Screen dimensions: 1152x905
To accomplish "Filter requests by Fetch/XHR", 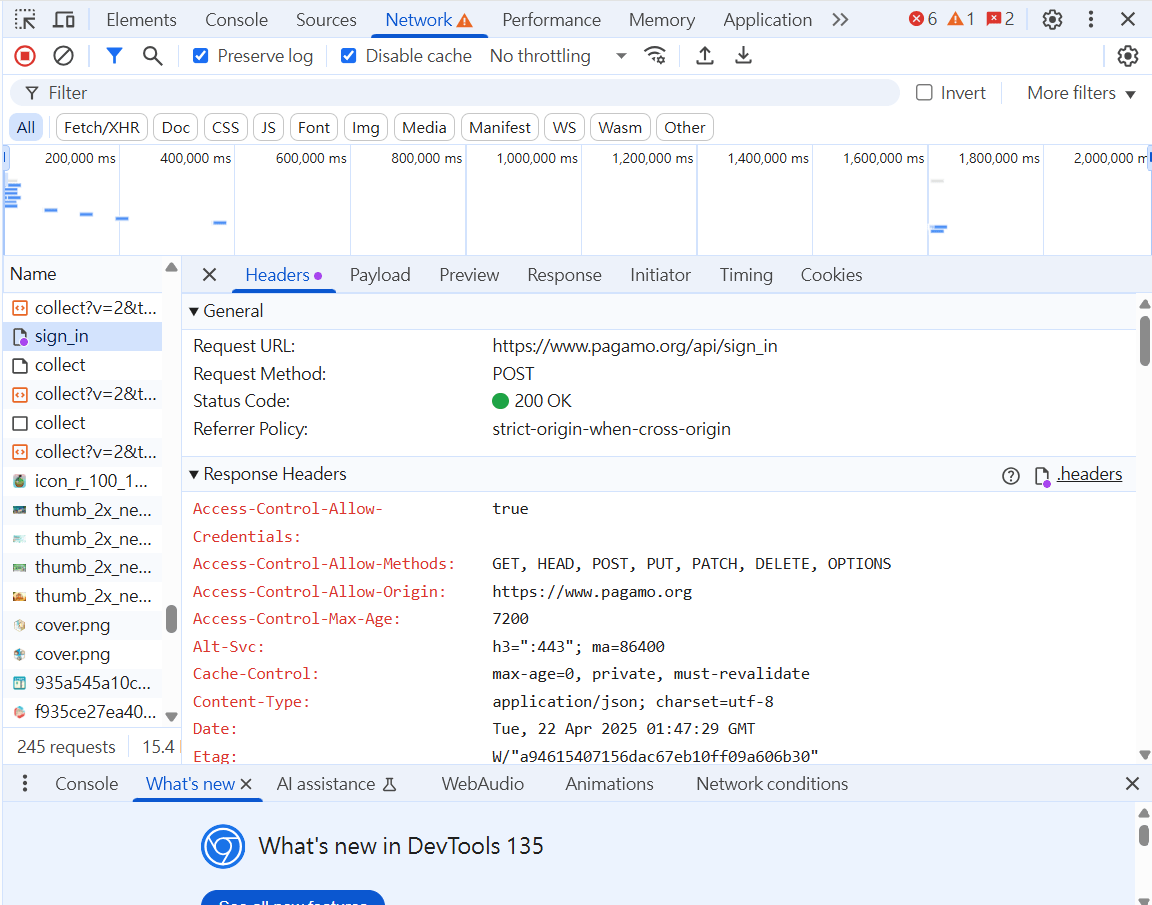I will tap(102, 127).
